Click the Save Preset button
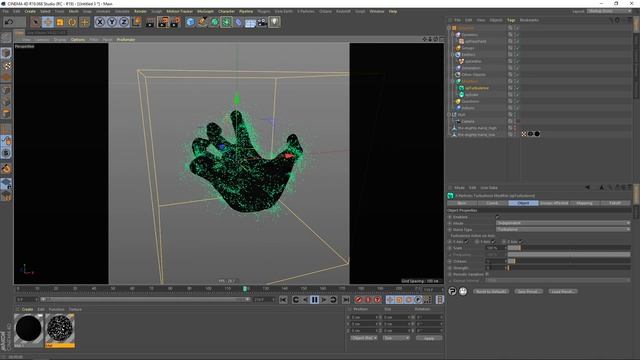Image resolution: width=640 pixels, height=360 pixels. tap(528, 291)
